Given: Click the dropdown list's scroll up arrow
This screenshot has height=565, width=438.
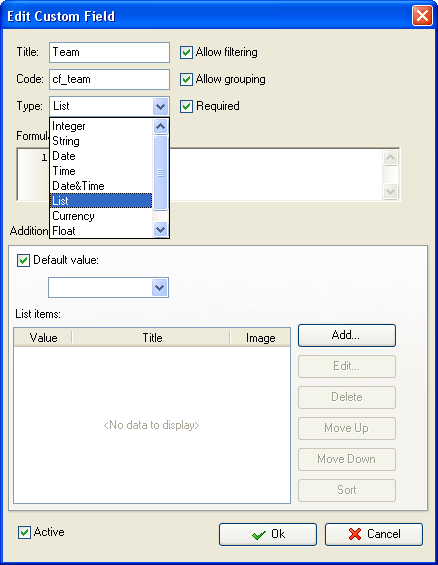Looking at the screenshot, I should click(160, 126).
